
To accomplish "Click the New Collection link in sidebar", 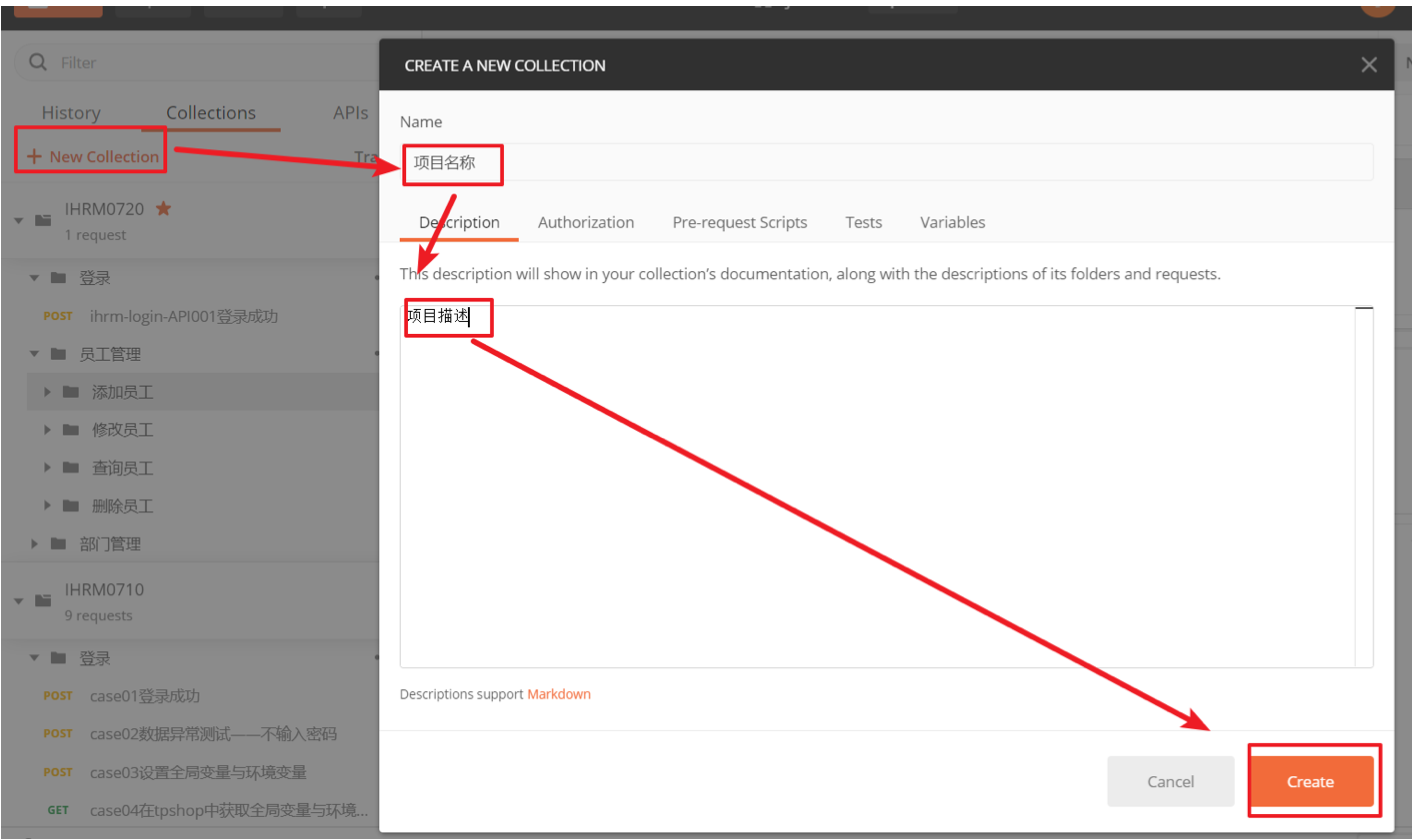I will point(92,156).
